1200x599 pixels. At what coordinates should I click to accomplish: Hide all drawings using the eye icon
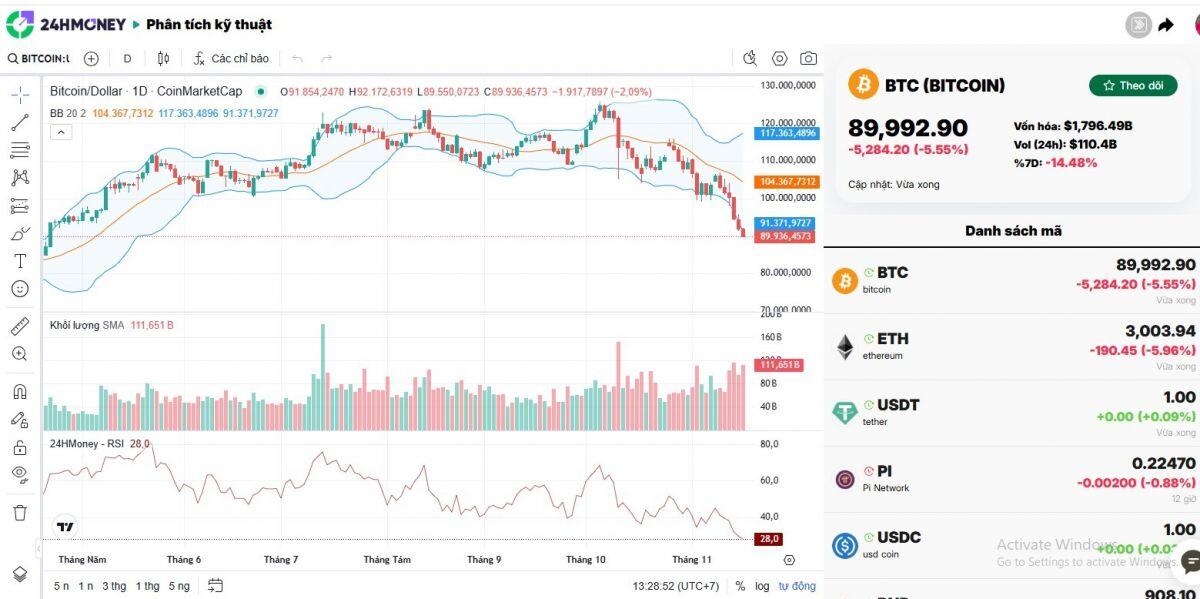tap(20, 475)
